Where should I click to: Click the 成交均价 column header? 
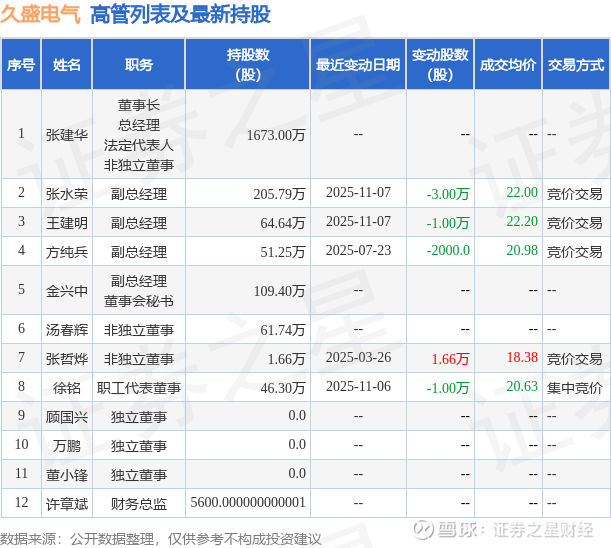tap(508, 64)
